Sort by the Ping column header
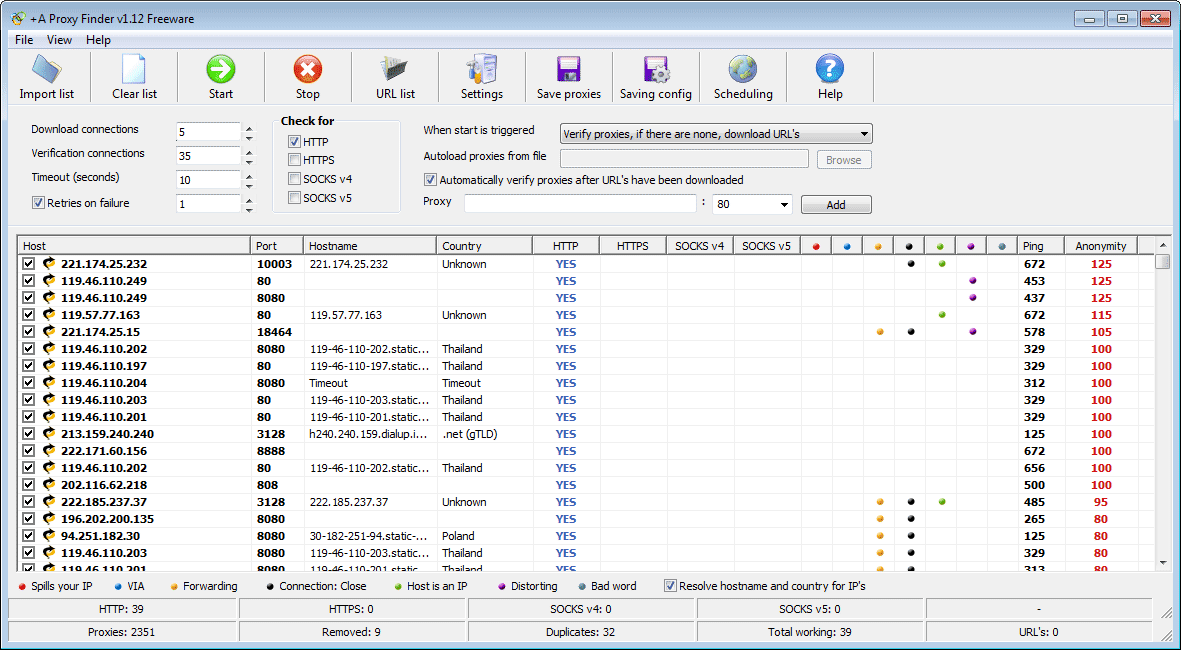This screenshot has height=650, width=1181. coord(1041,246)
